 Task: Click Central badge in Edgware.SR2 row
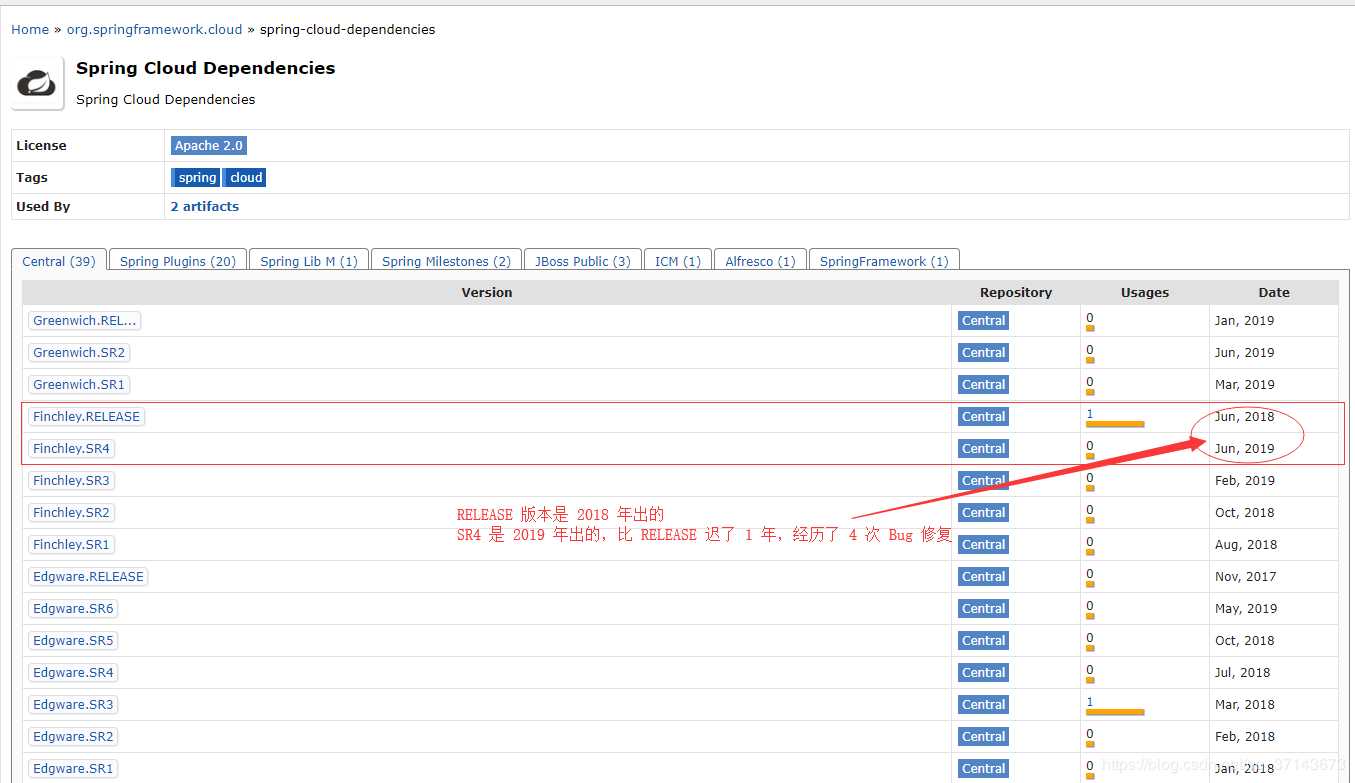[x=983, y=737]
